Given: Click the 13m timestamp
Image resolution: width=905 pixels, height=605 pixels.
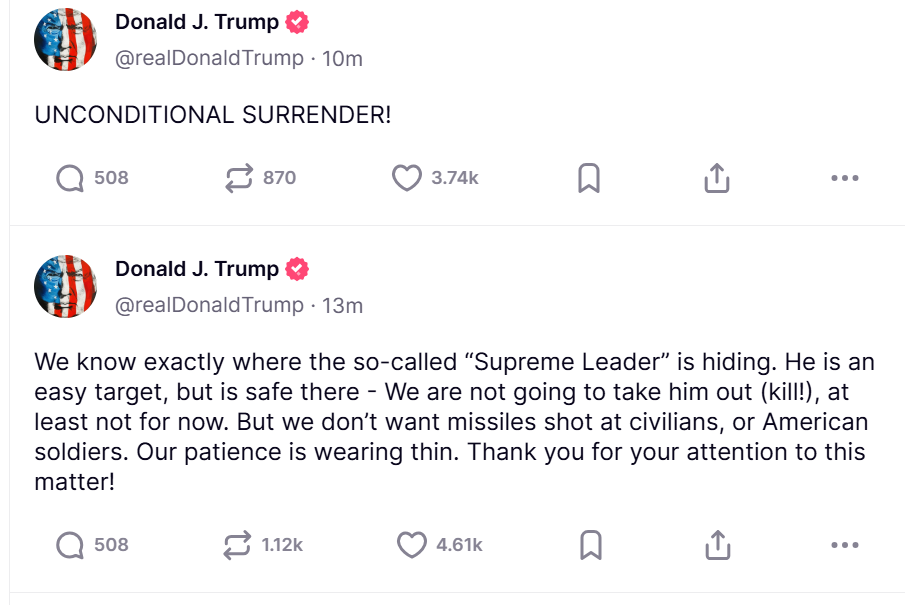Looking at the screenshot, I should pos(342,305).
